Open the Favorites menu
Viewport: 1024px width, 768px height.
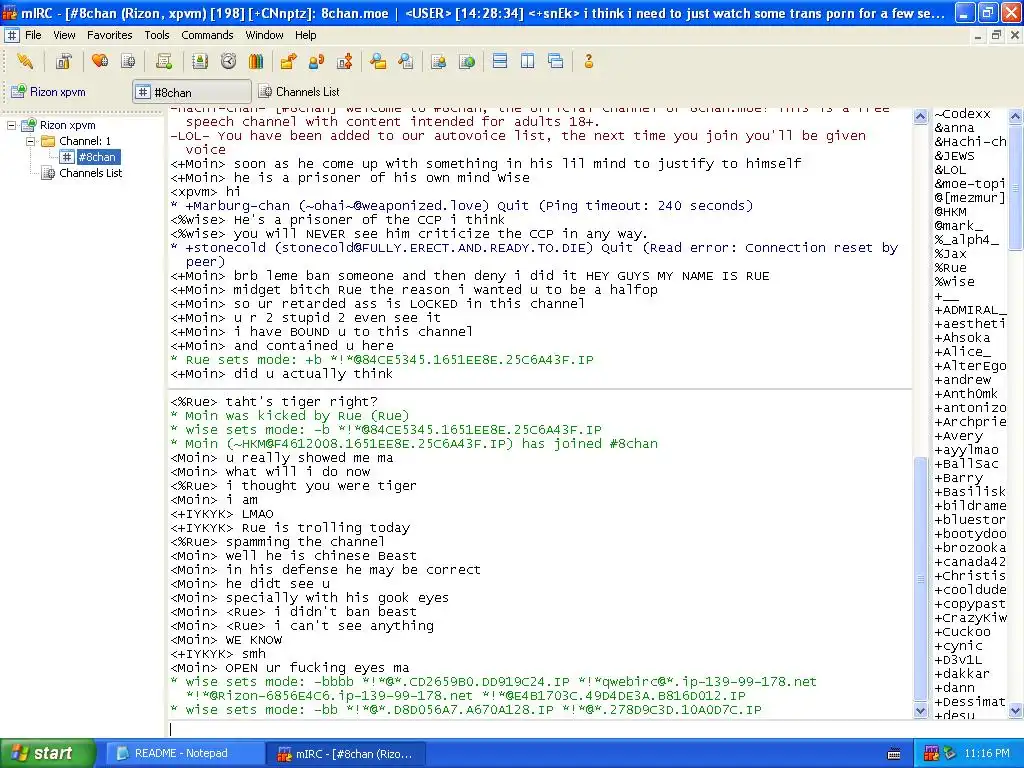110,35
